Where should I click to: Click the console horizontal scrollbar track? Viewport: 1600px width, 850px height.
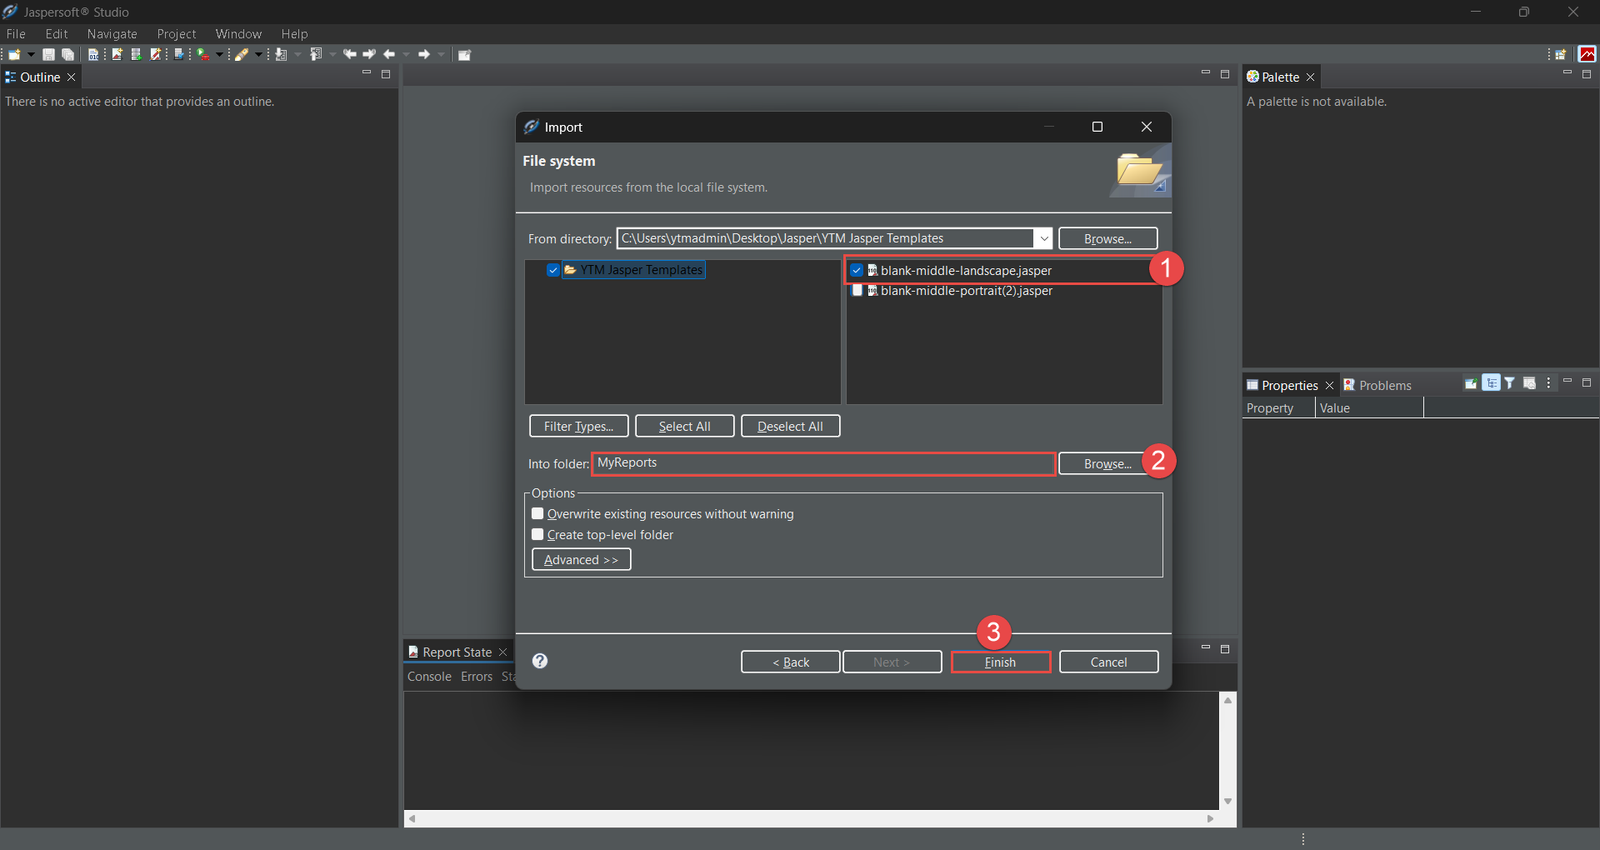810,818
